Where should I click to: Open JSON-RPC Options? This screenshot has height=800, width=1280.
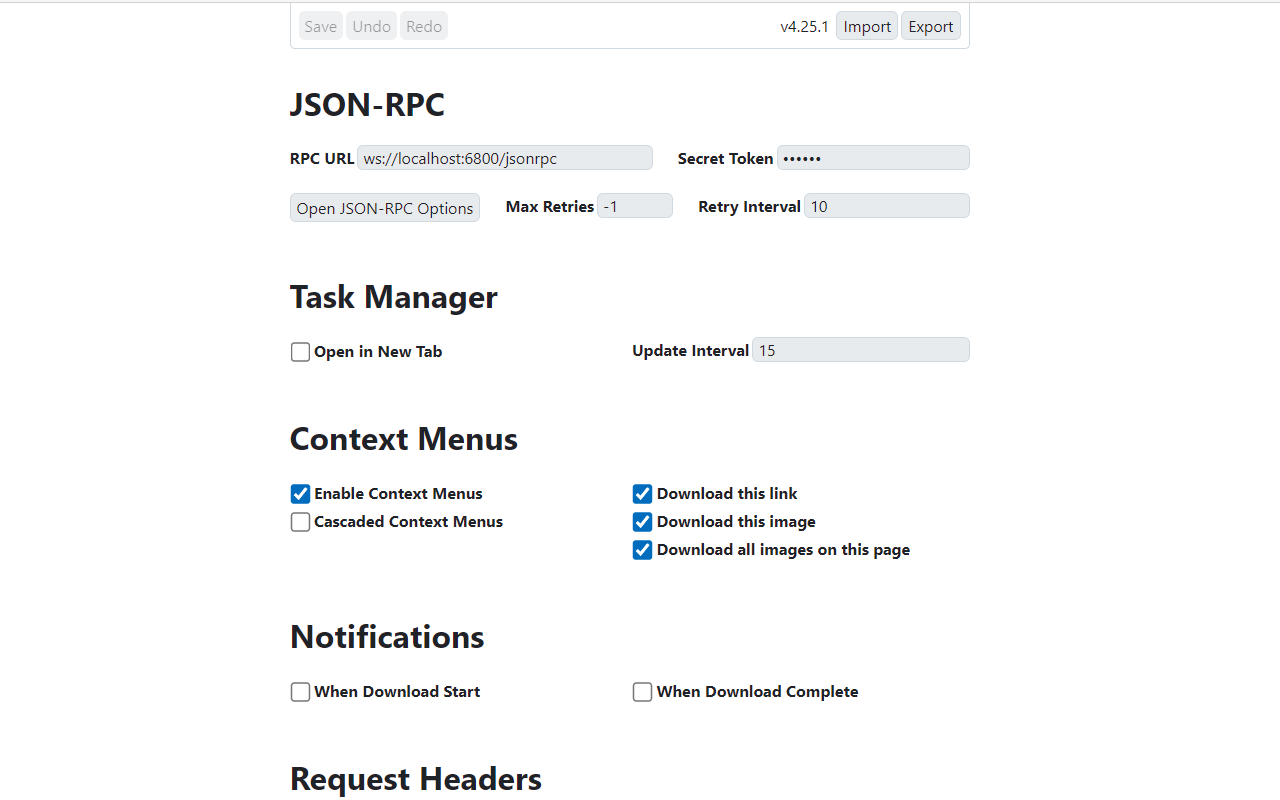pyautogui.click(x=384, y=207)
